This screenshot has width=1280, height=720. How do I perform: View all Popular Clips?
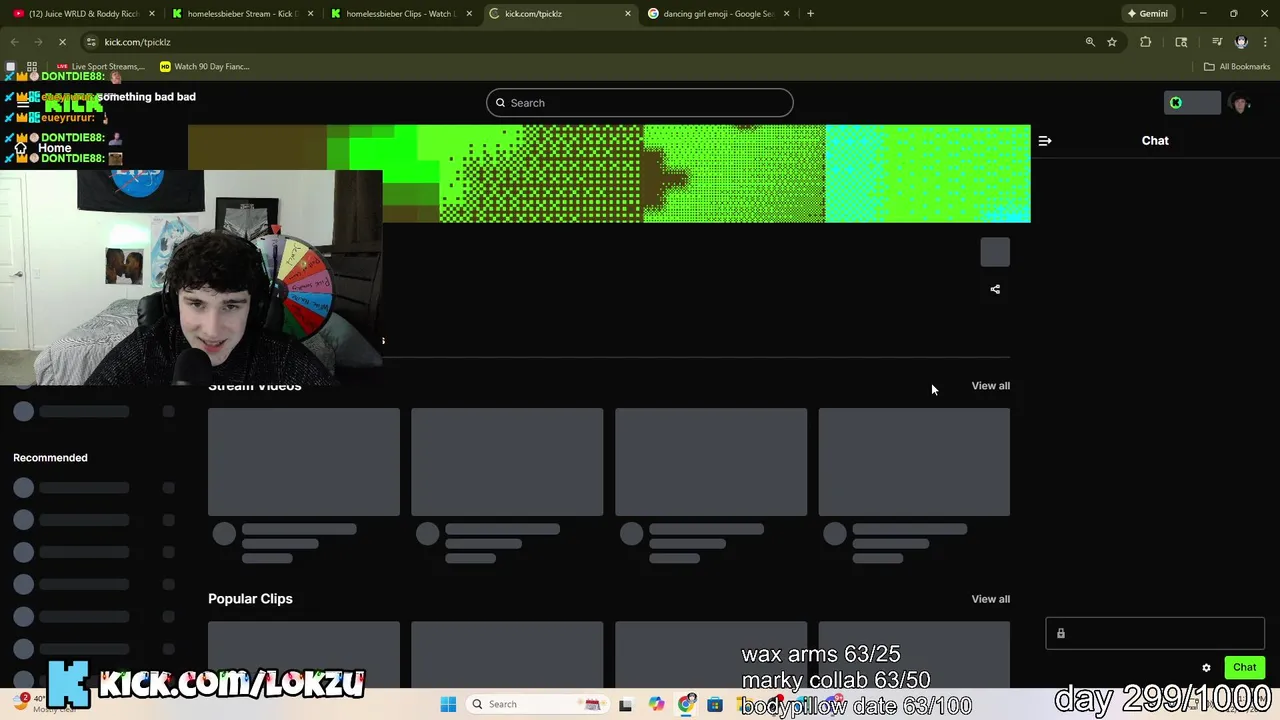[991, 599]
